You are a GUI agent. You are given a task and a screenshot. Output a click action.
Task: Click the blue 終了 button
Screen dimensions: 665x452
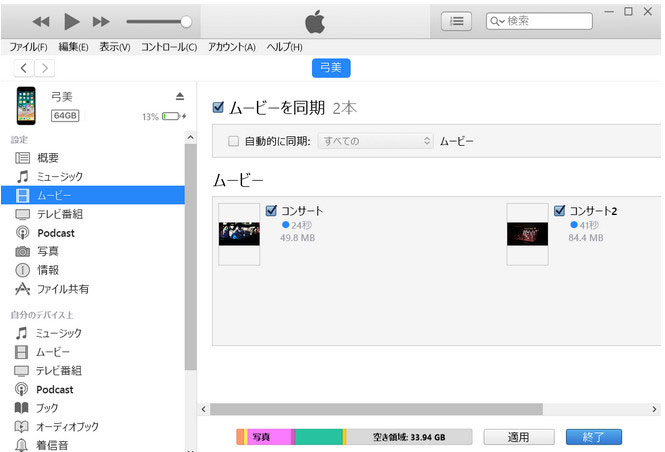[x=593, y=437]
